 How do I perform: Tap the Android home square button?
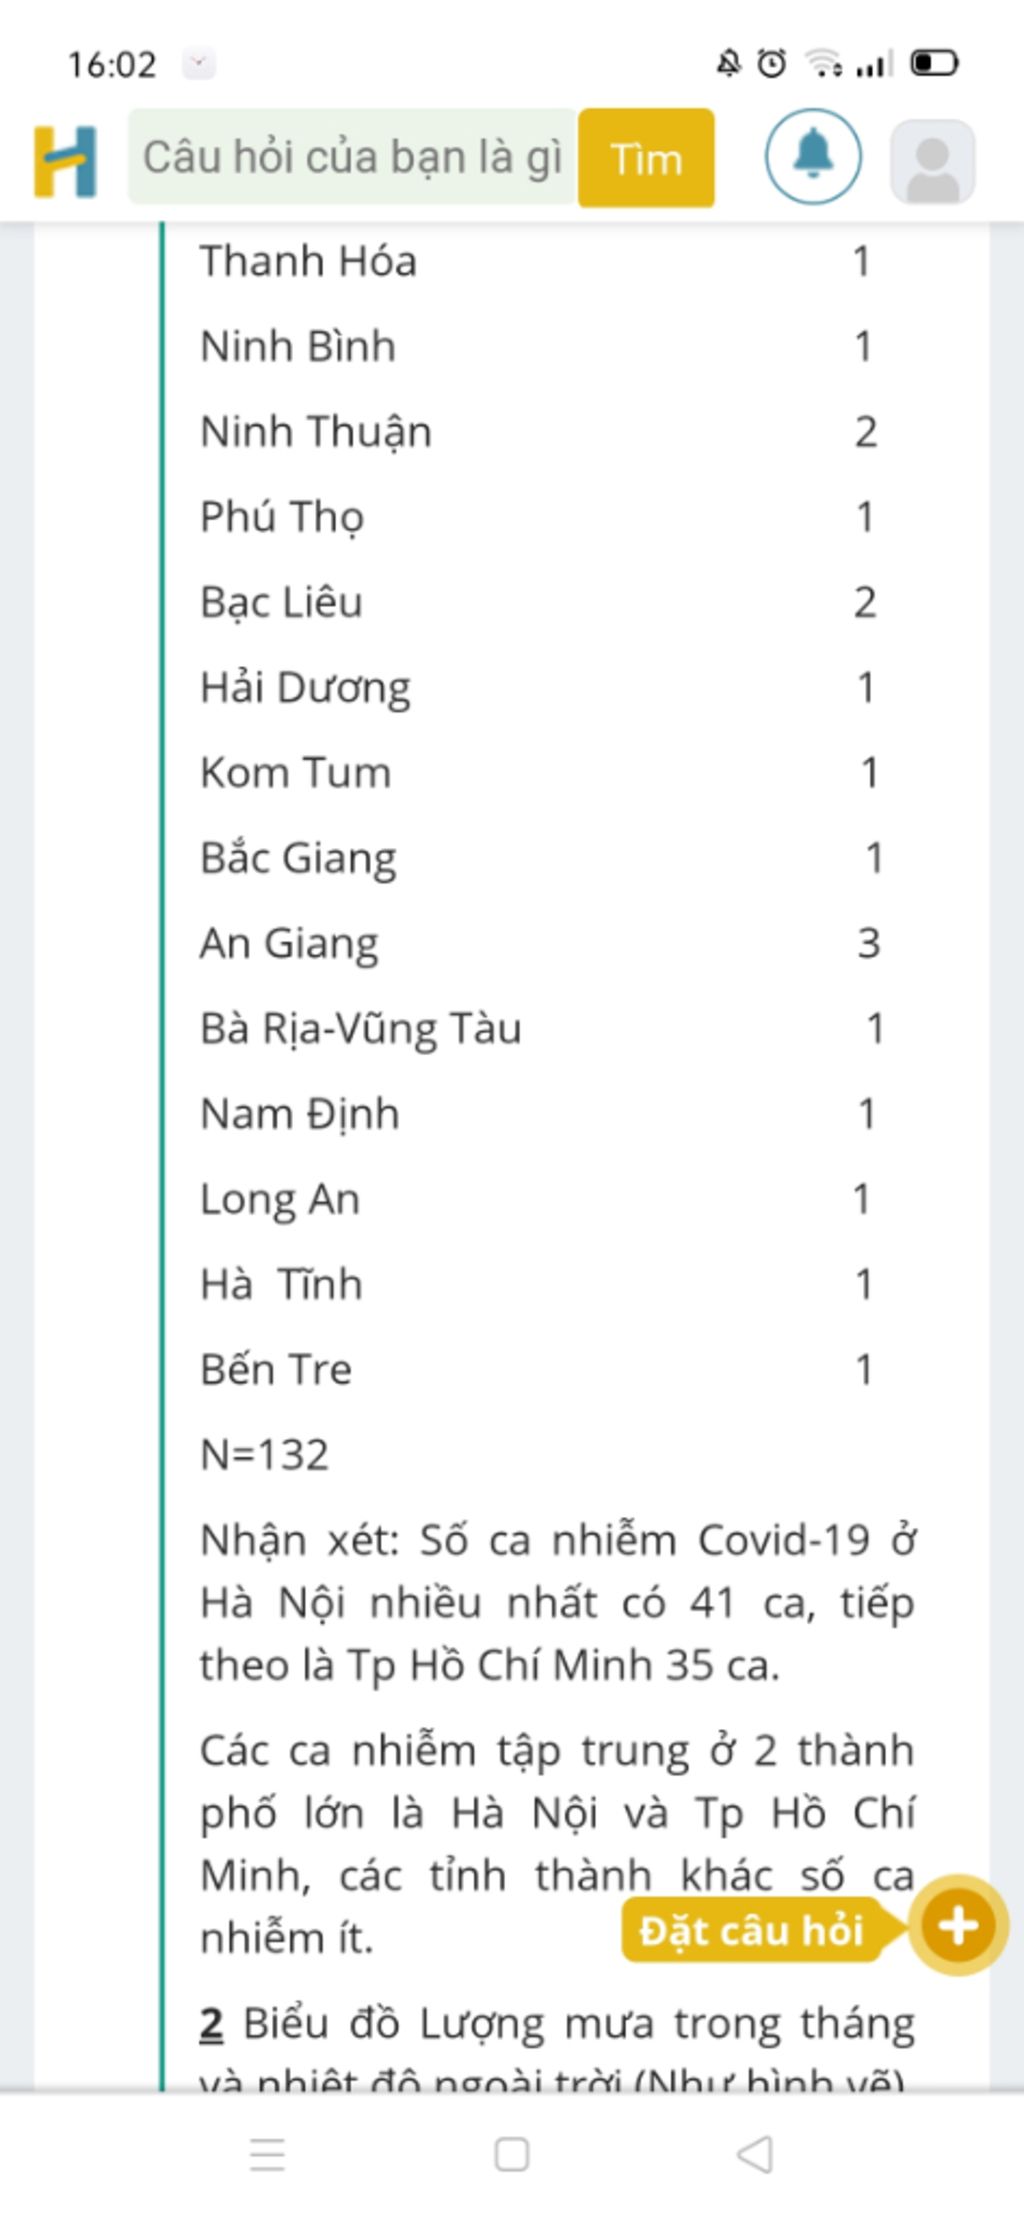(x=511, y=2155)
